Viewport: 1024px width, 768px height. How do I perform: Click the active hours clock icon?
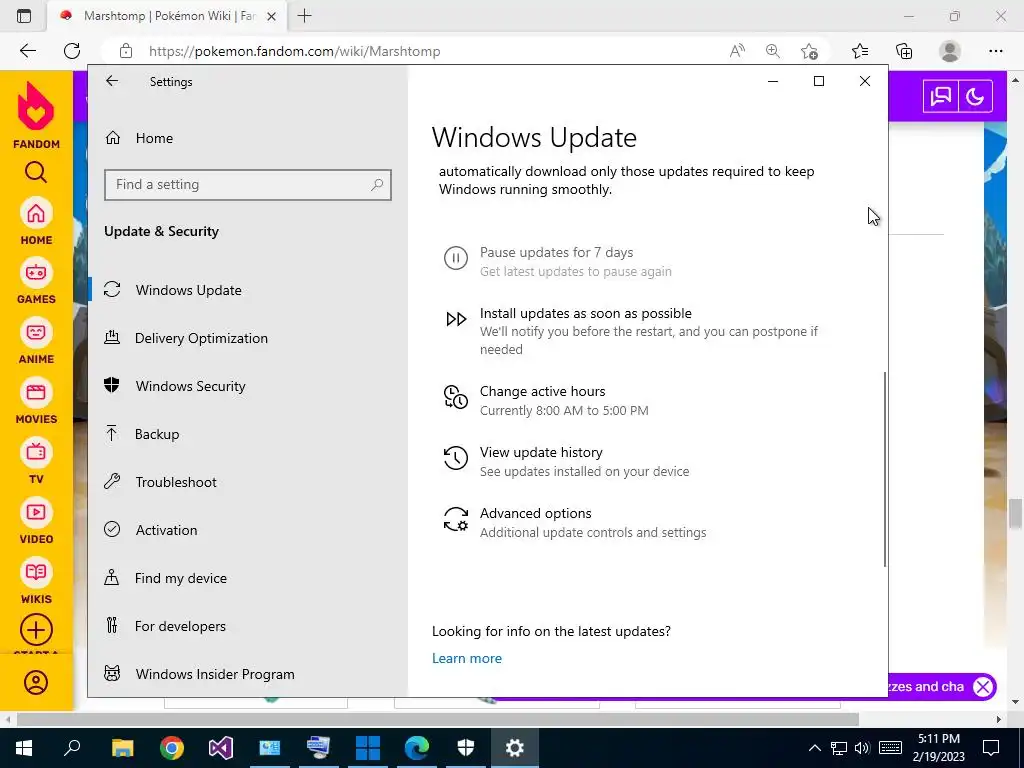tap(456, 396)
